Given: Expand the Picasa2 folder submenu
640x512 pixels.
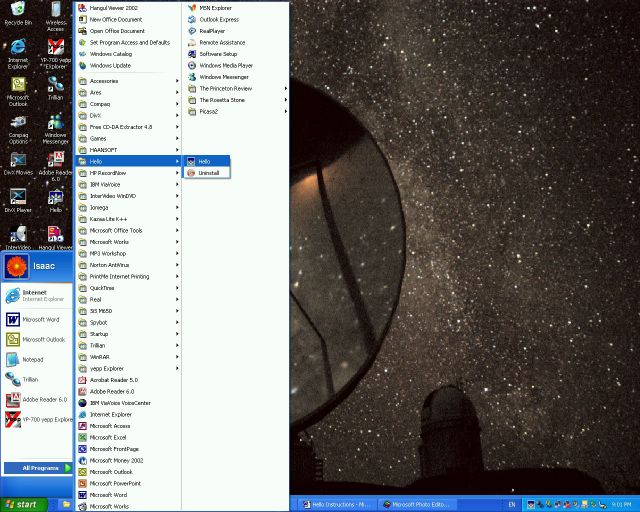Looking at the screenshot, I should [237, 111].
